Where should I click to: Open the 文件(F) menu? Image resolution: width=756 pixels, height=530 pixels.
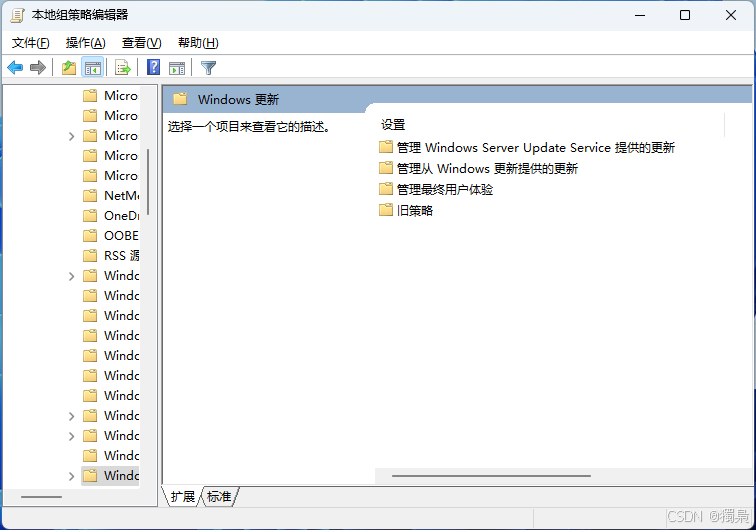[30, 43]
